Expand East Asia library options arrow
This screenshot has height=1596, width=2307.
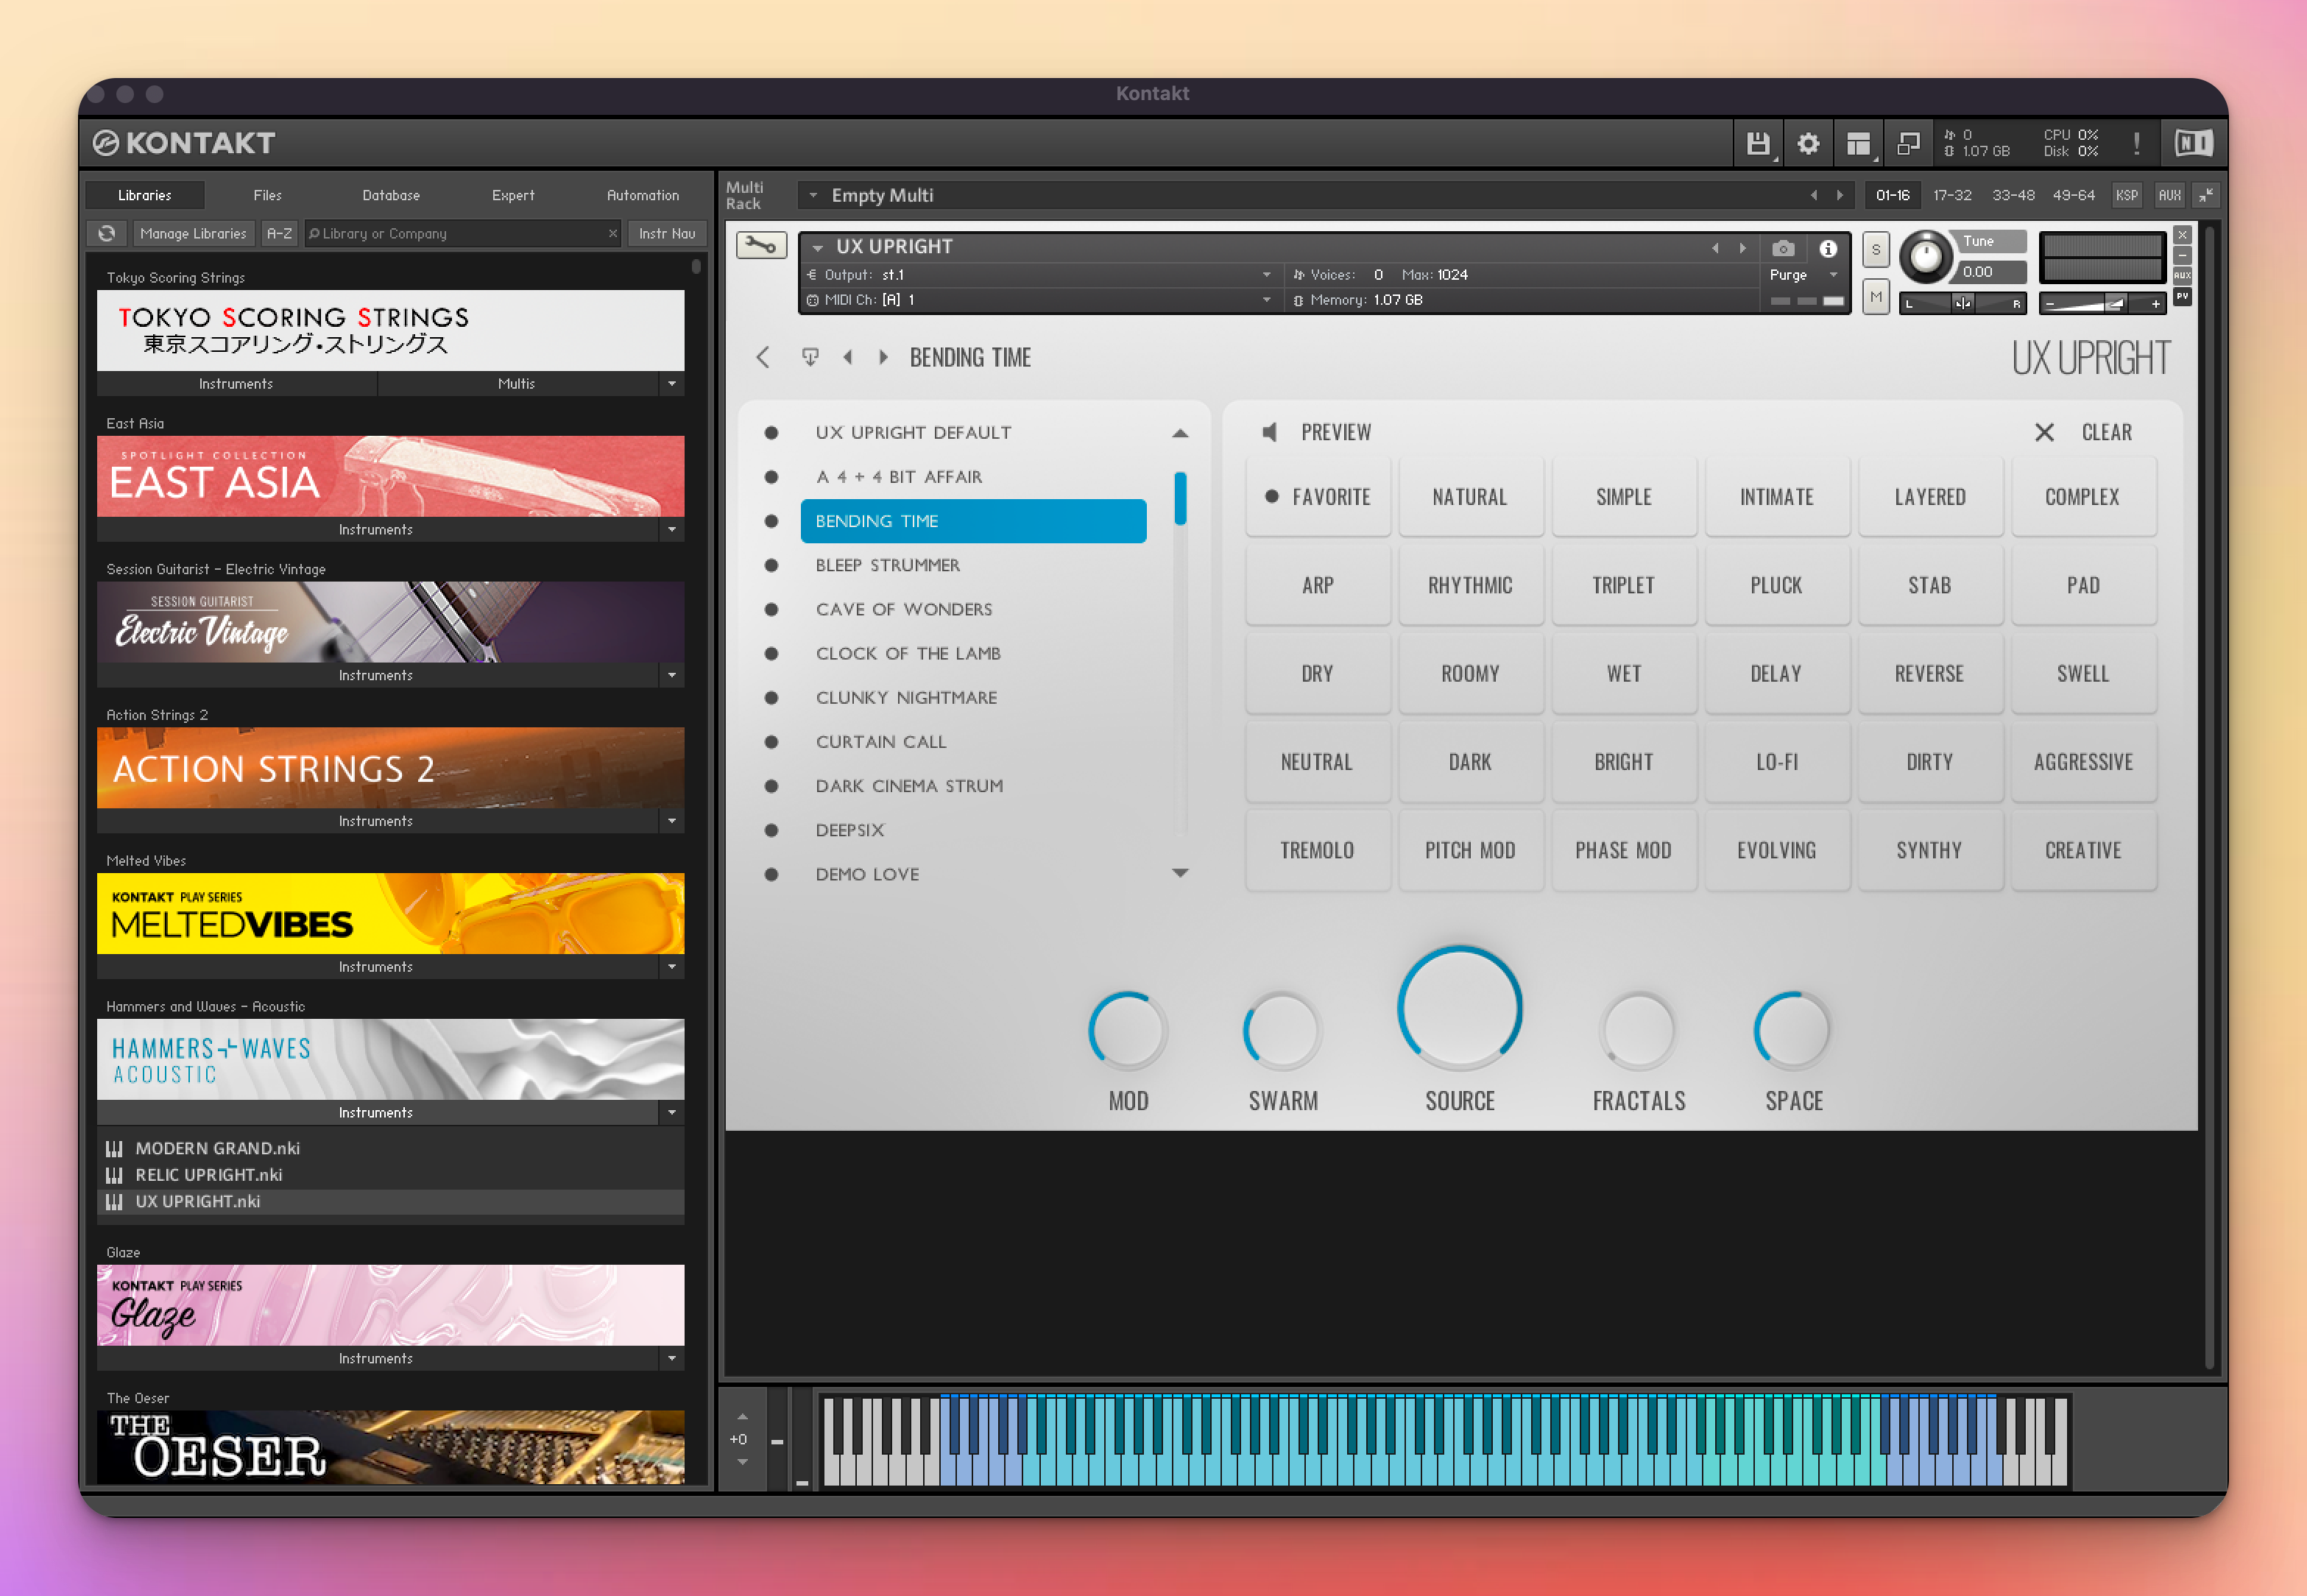point(672,529)
